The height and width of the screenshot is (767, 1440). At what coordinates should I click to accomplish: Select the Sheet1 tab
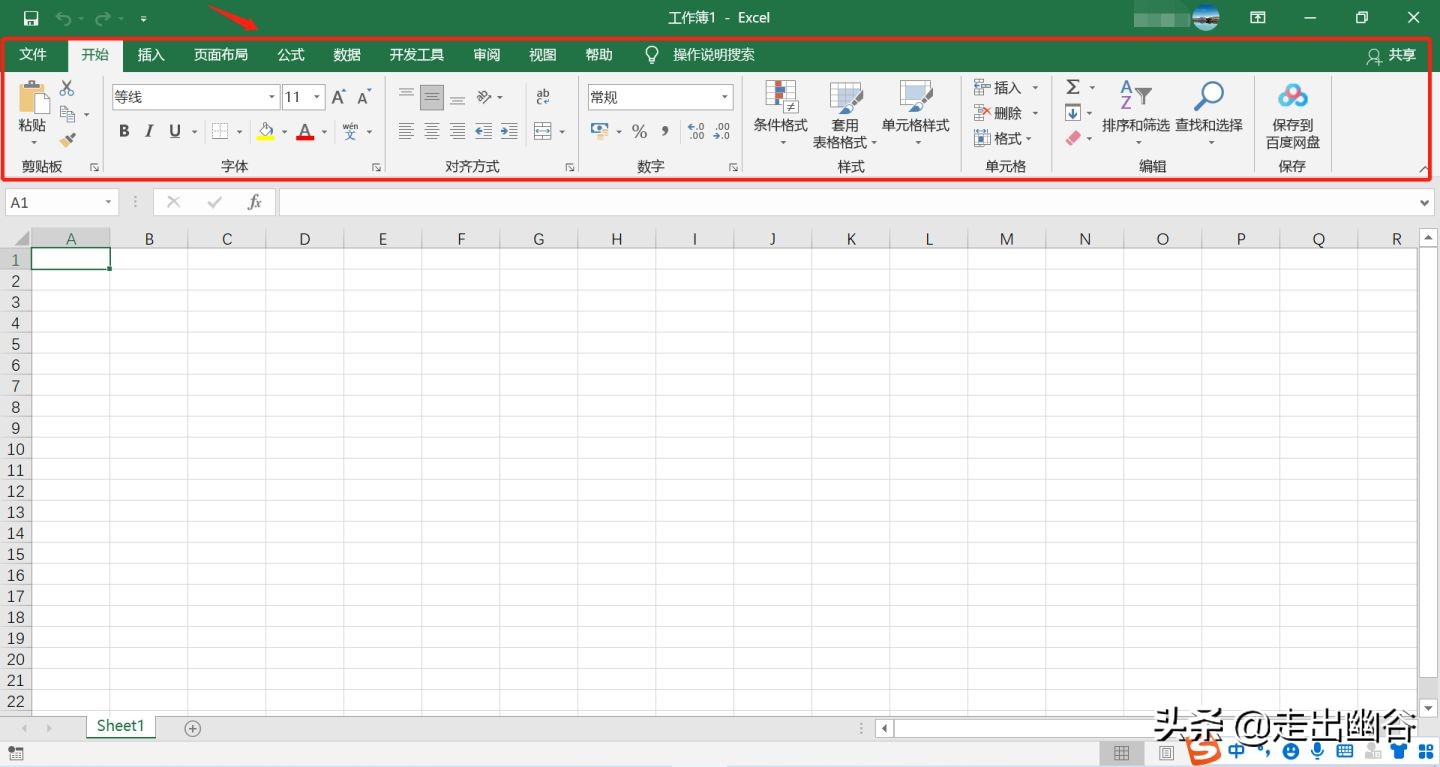tap(121, 726)
